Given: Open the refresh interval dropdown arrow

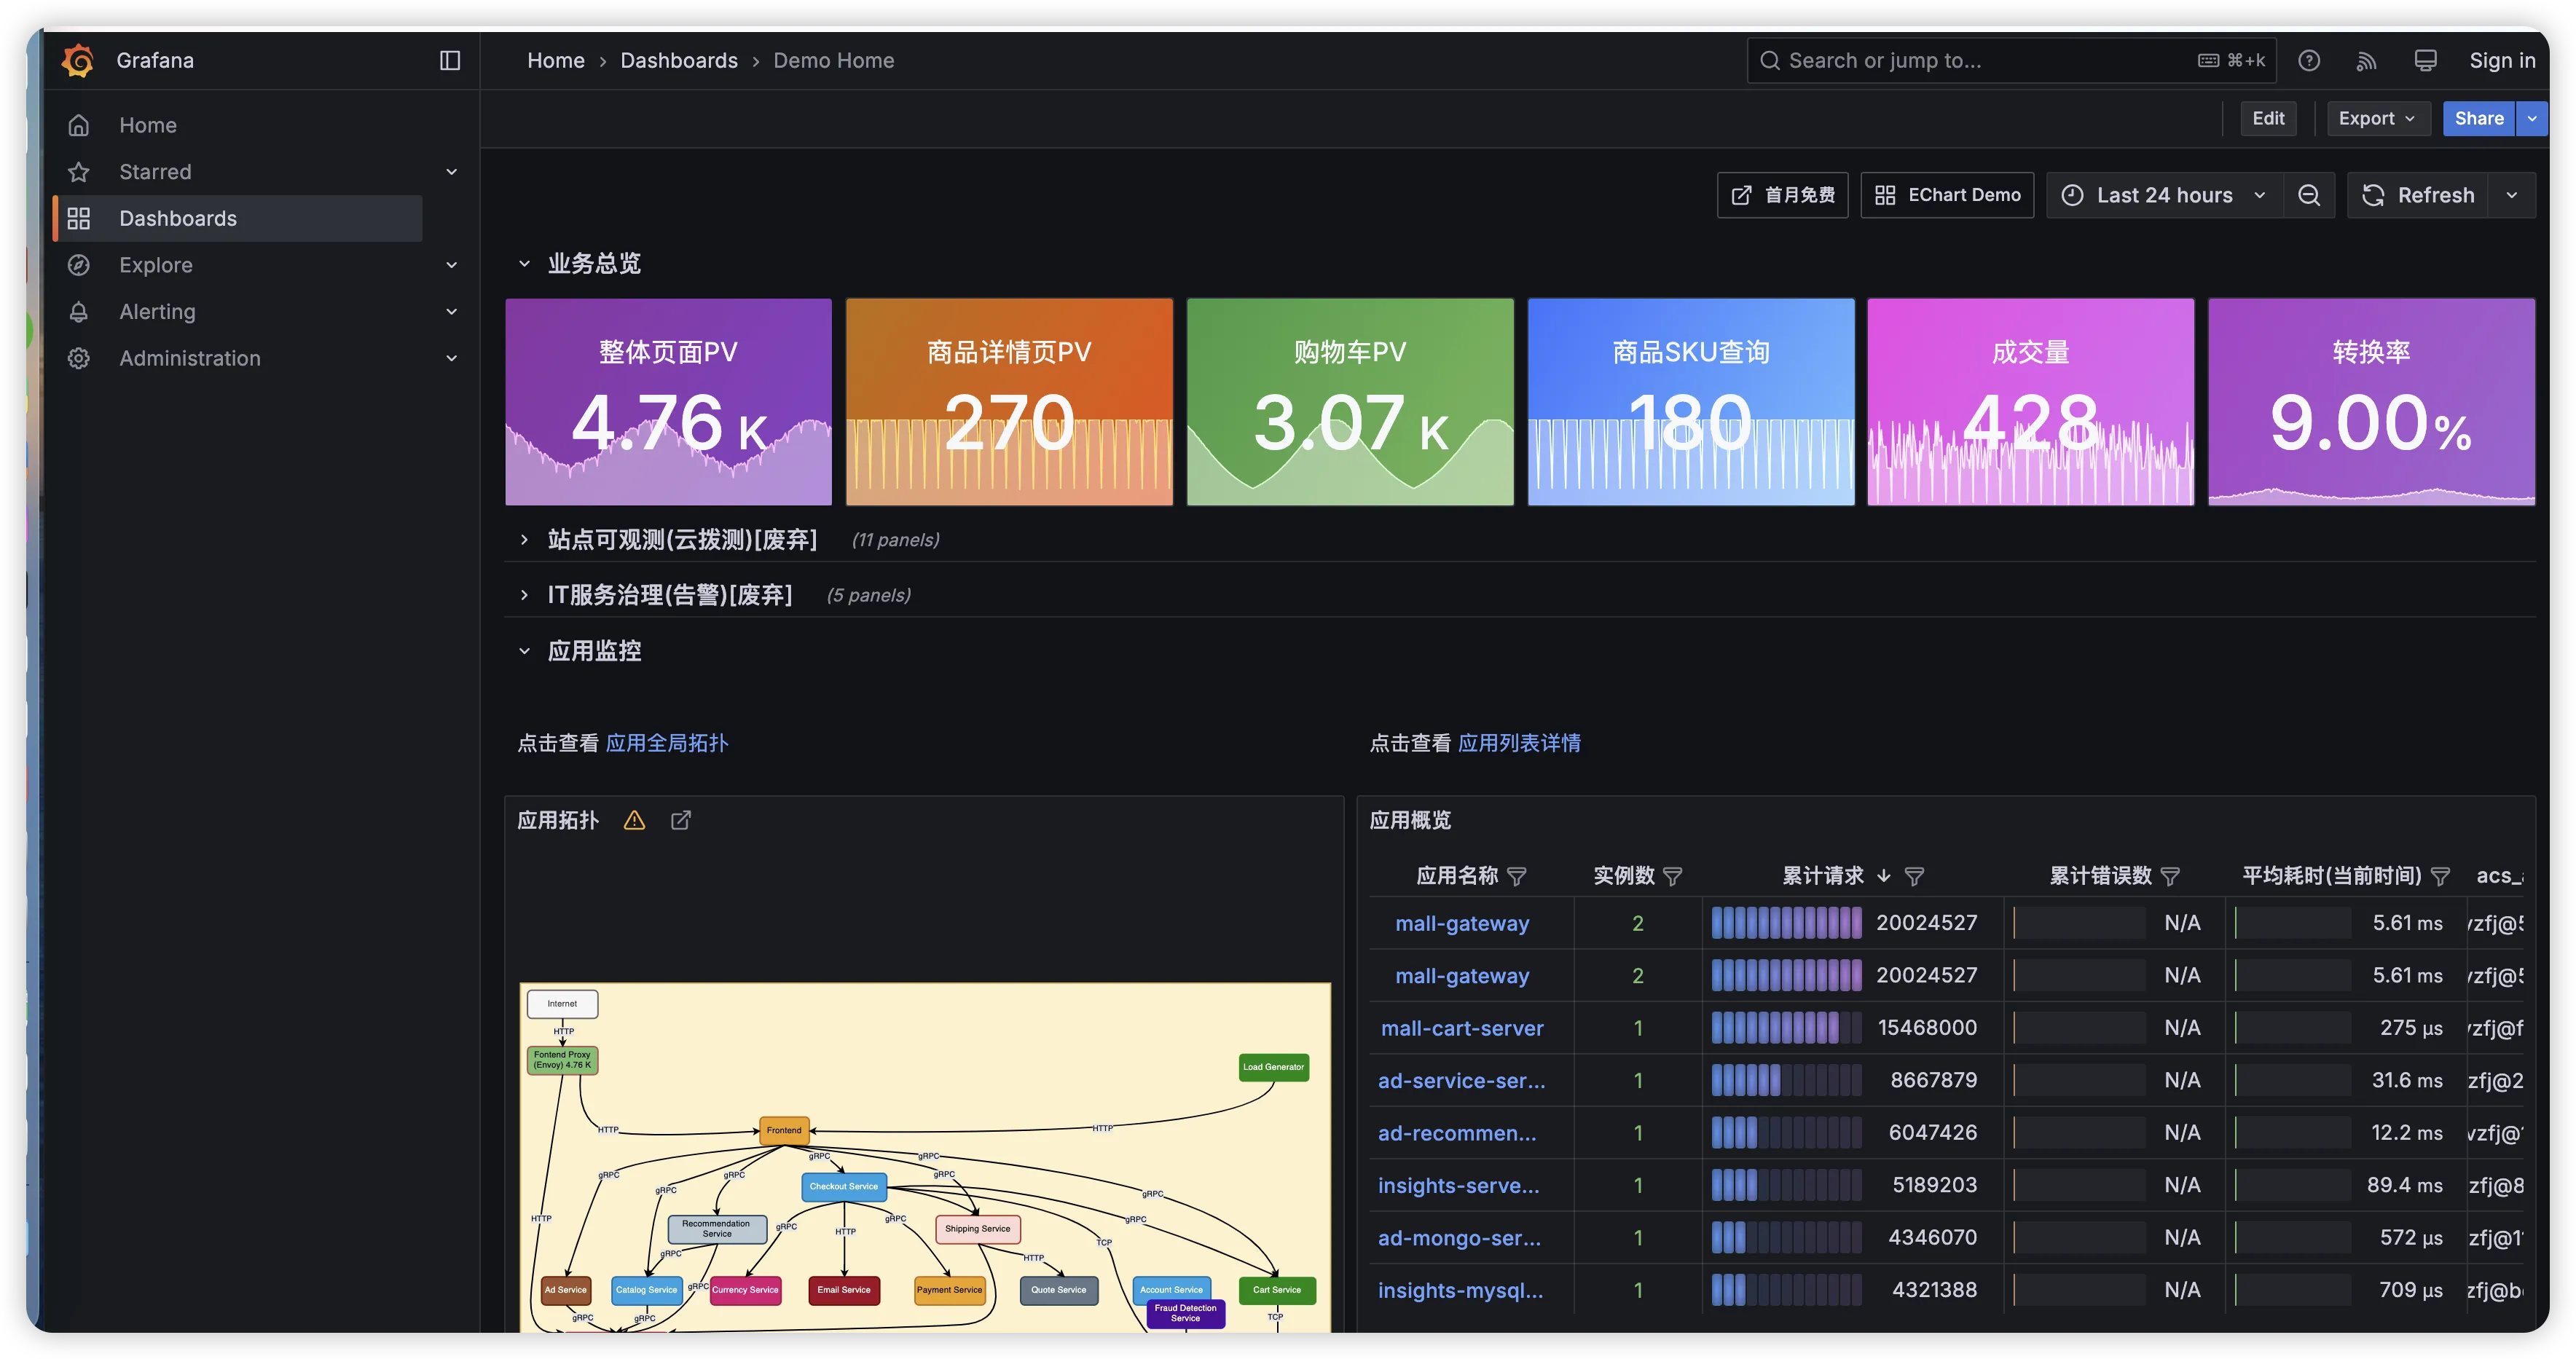Looking at the screenshot, I should [2512, 195].
